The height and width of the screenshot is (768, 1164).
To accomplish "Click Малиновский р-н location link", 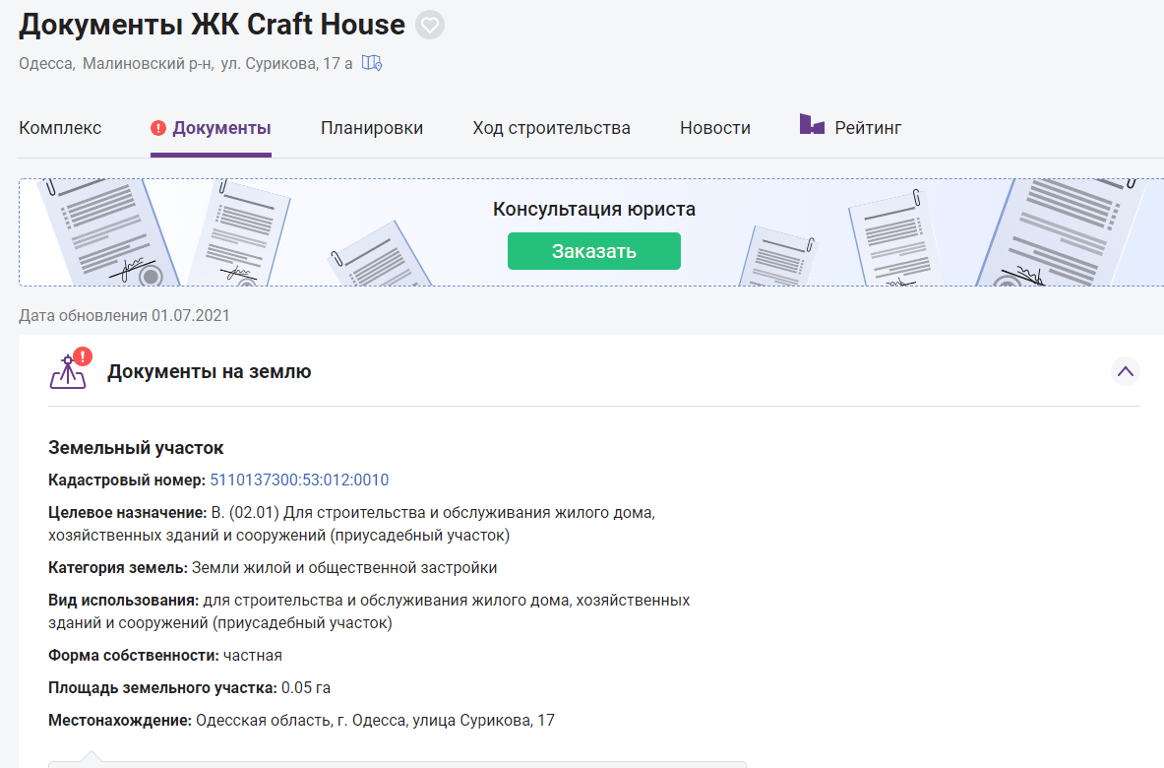I will click(x=148, y=64).
